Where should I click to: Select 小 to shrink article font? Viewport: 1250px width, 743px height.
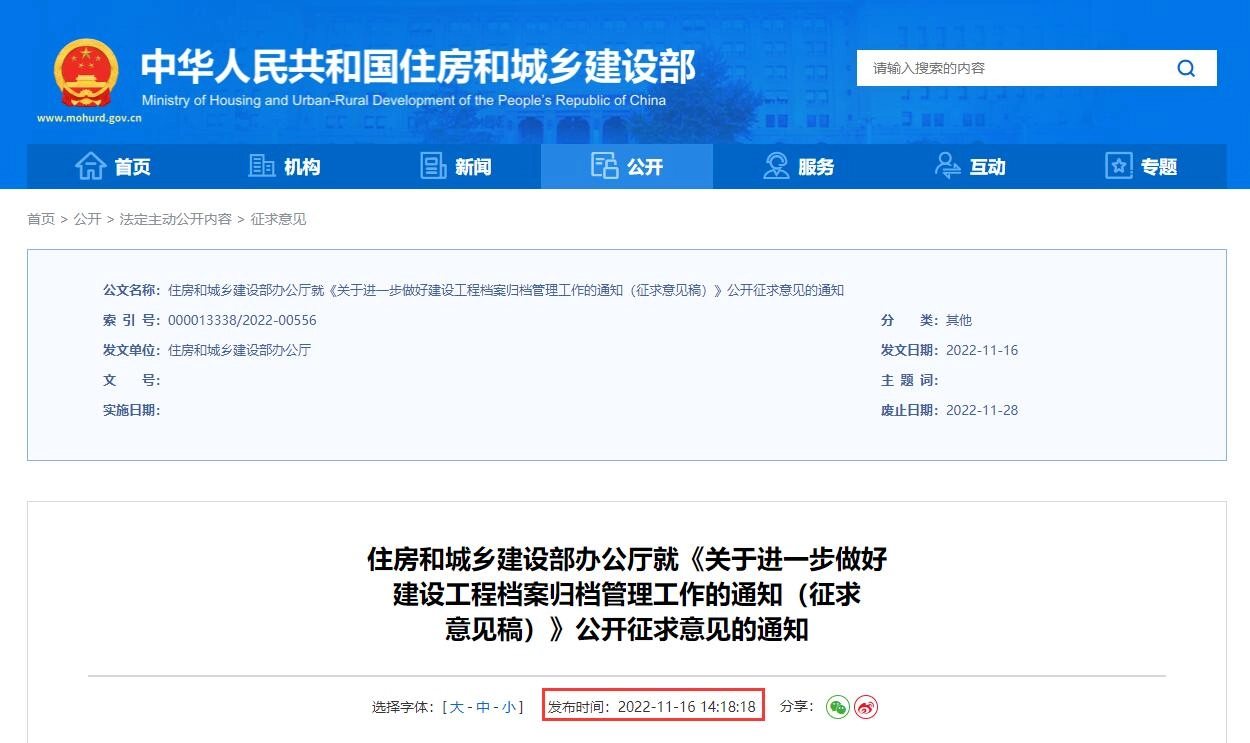point(510,705)
